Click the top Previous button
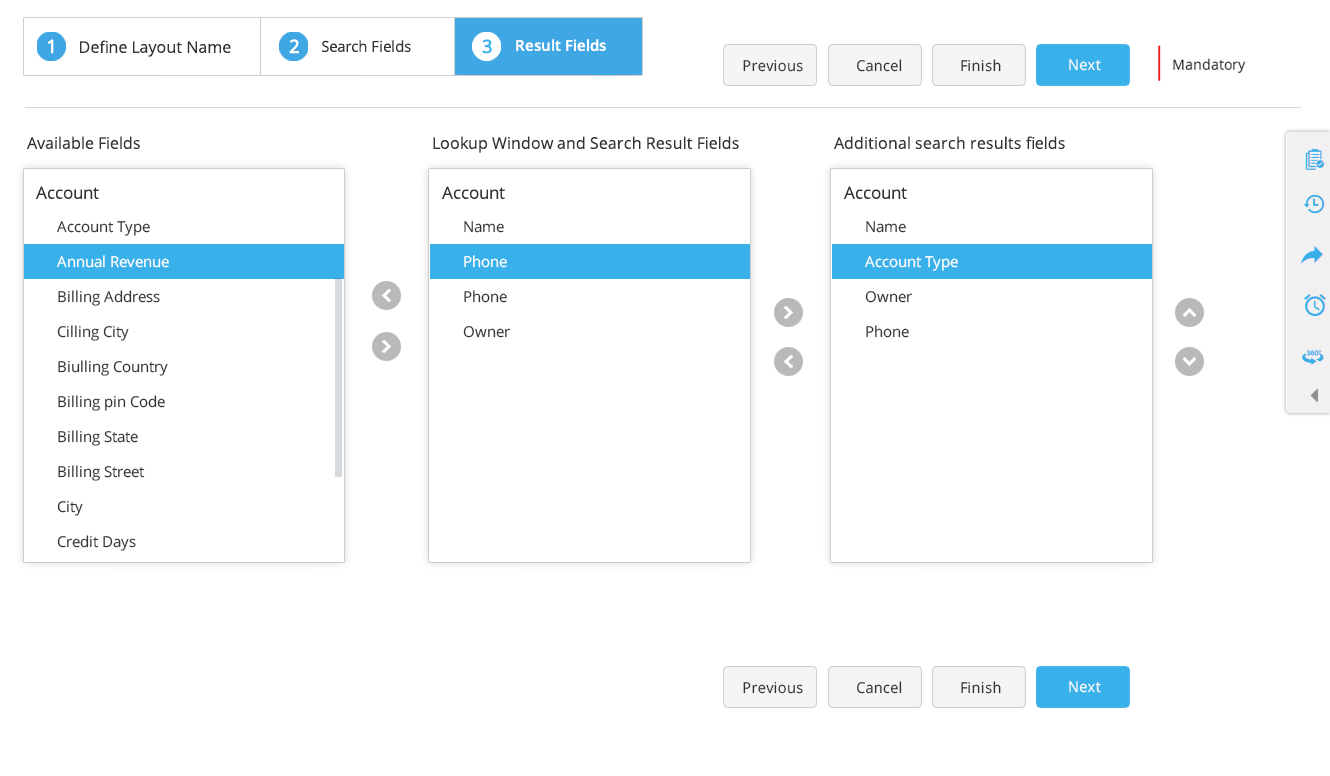The width and height of the screenshot is (1330, 776). pyautogui.click(x=770, y=65)
